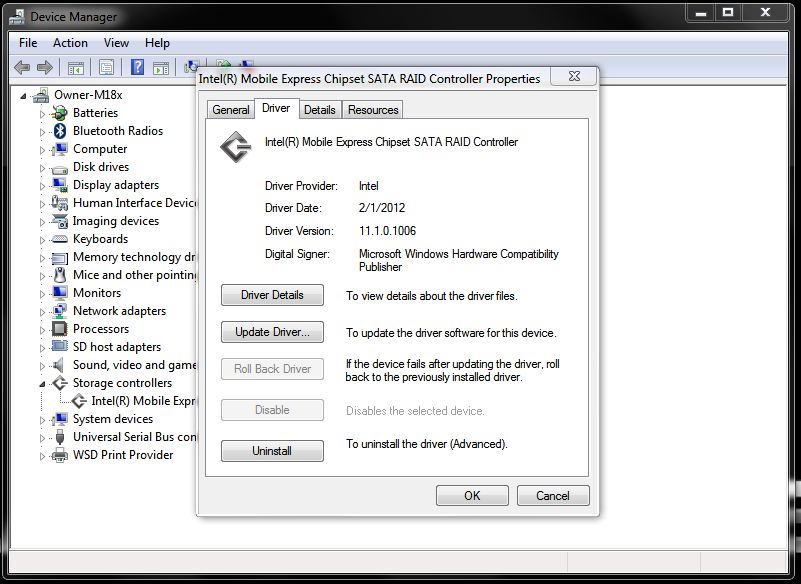The width and height of the screenshot is (801, 584).
Task: Click the Back arrow in the toolbar
Action: coord(22,67)
